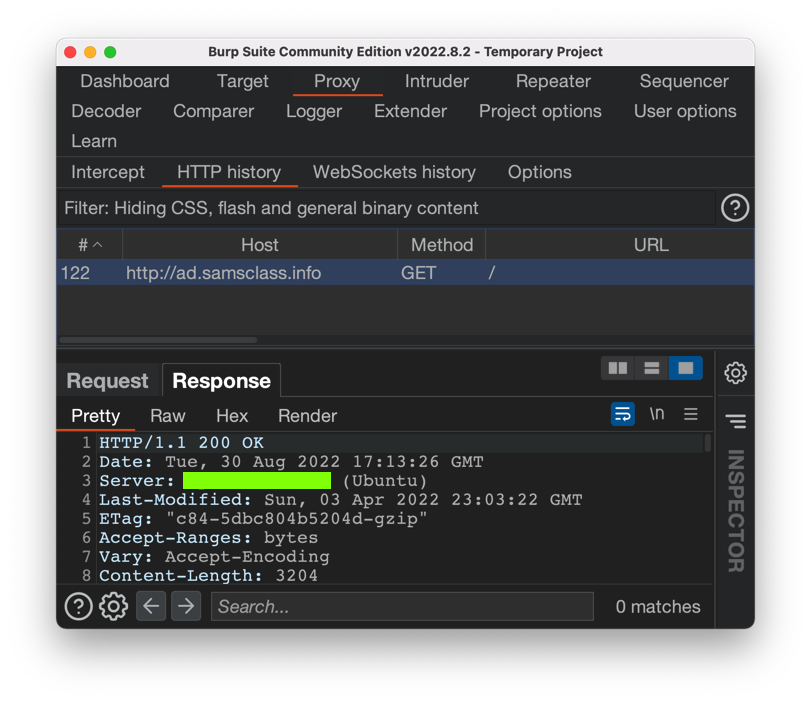The width and height of the screenshot is (811, 703).
Task: Sort by Host column header
Action: [x=260, y=245]
